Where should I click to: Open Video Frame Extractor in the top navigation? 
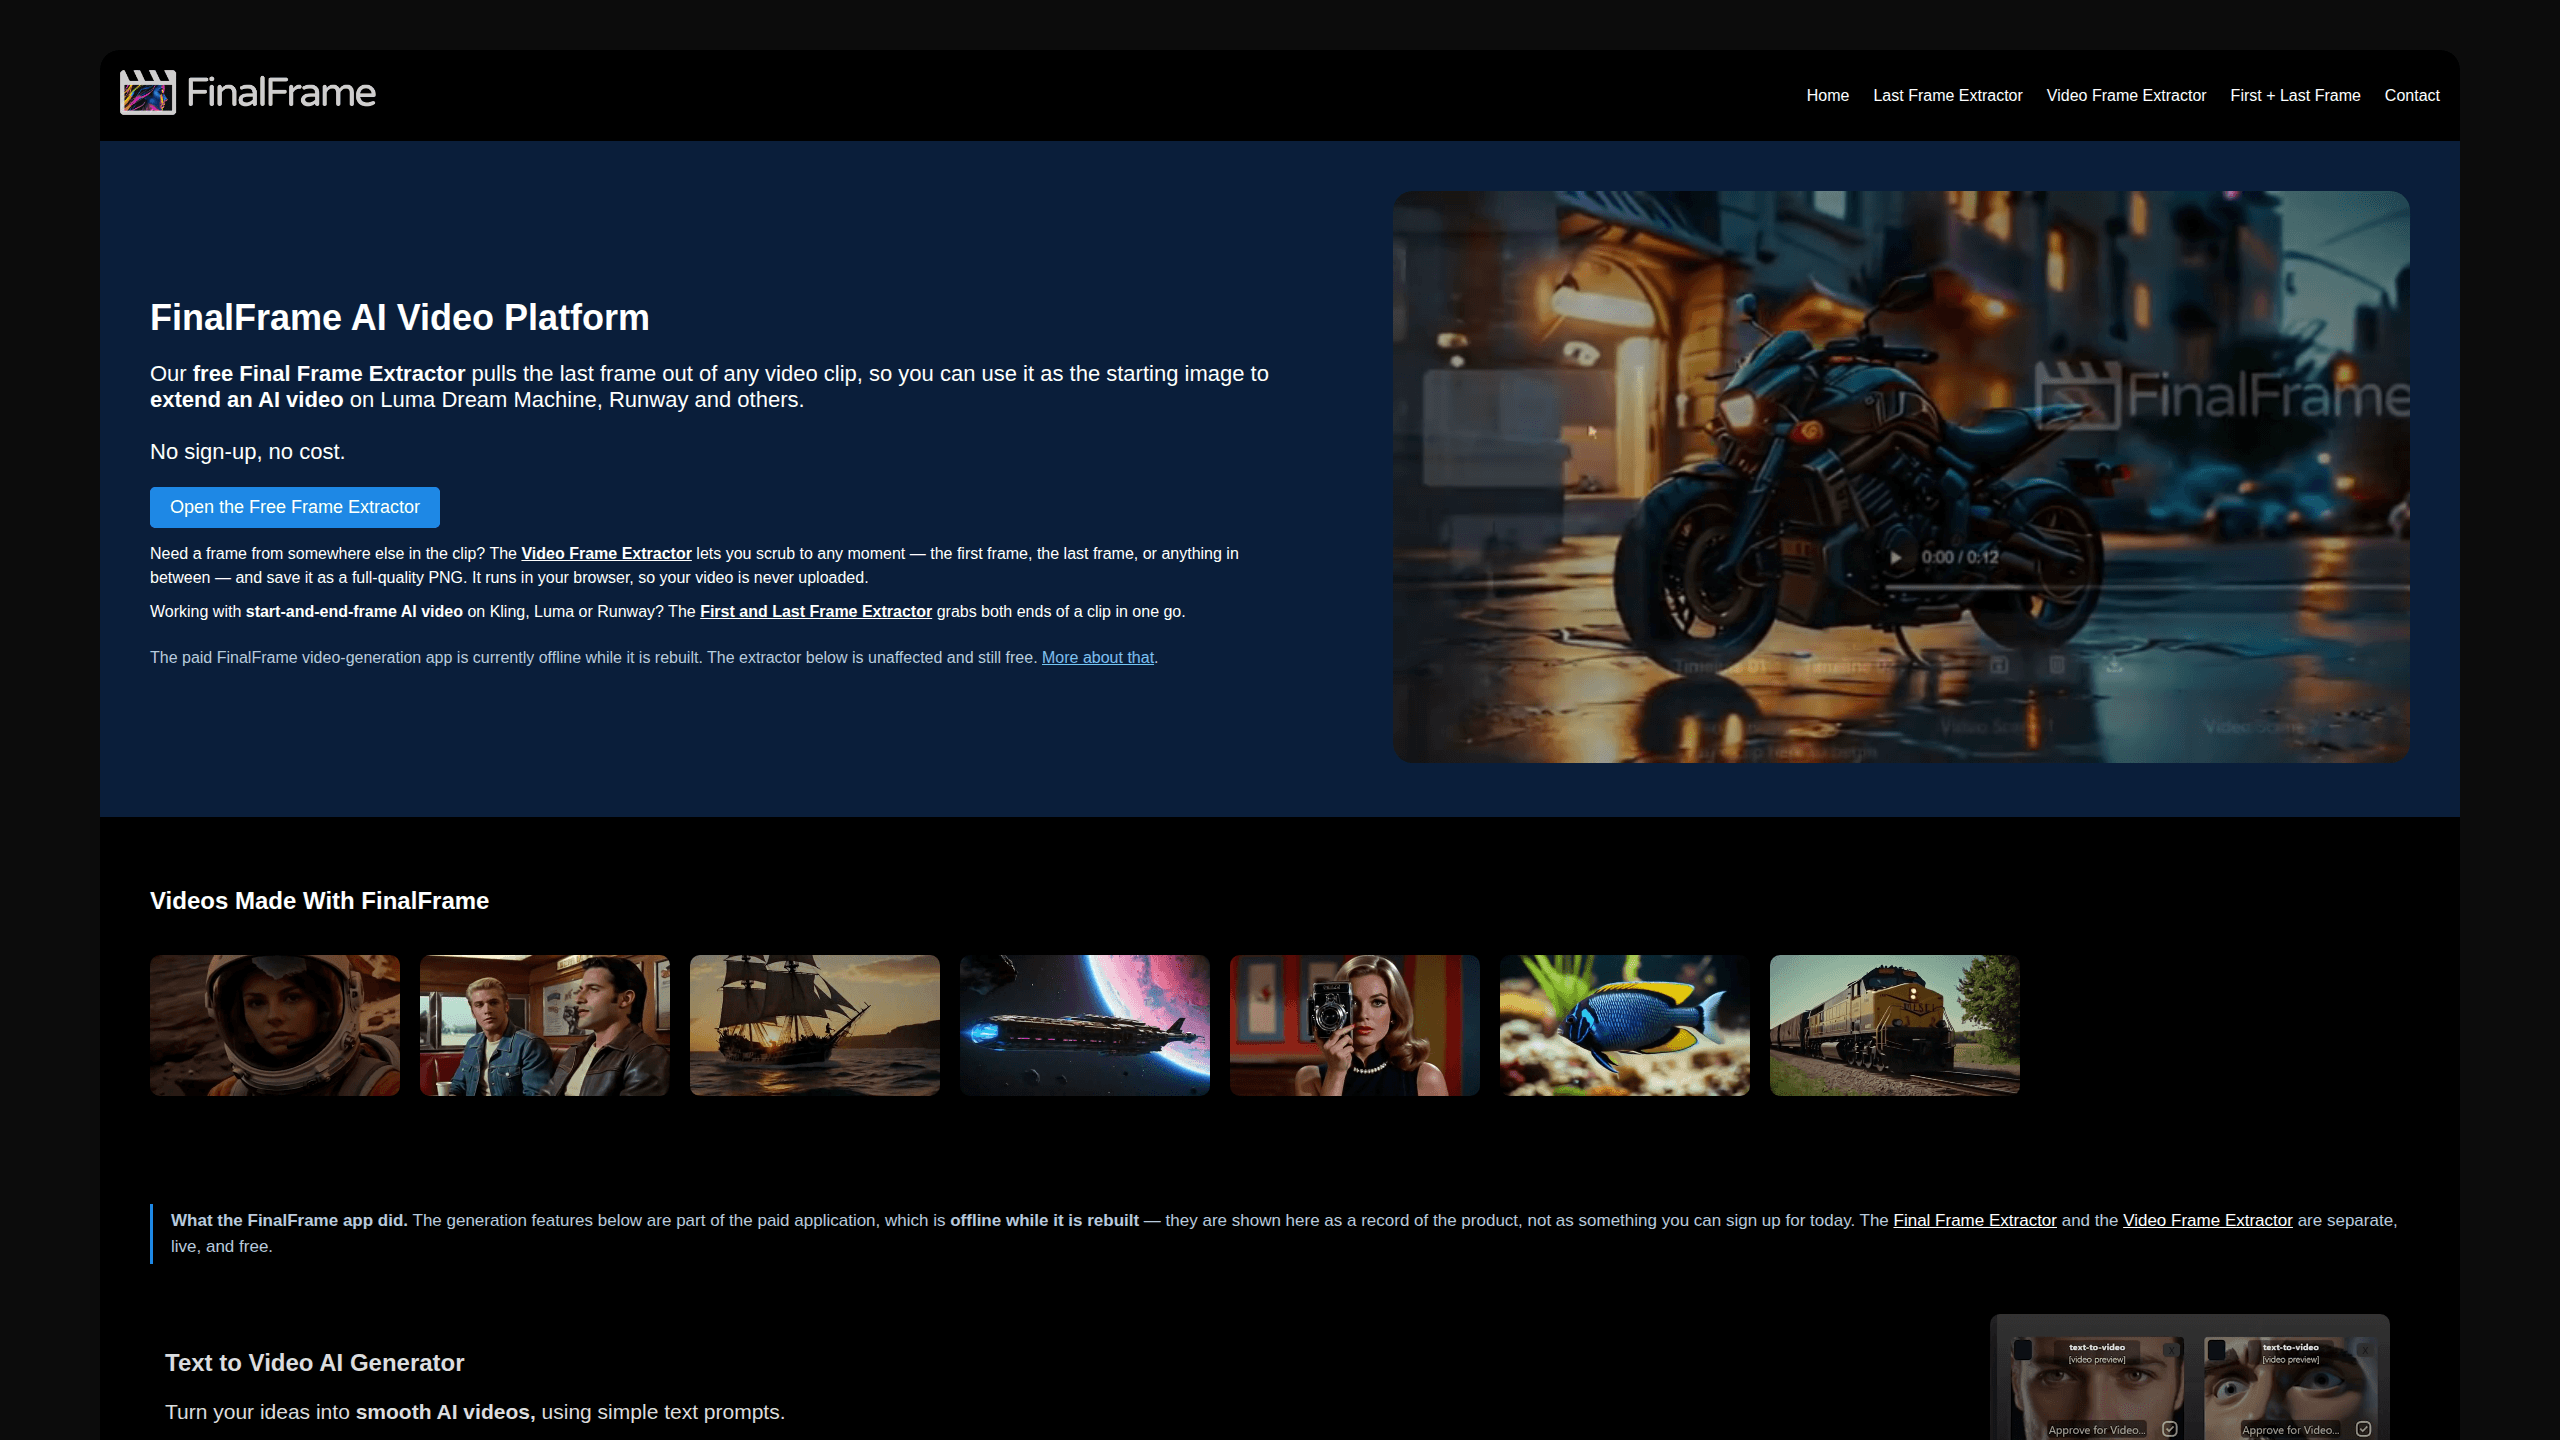pos(2126,95)
